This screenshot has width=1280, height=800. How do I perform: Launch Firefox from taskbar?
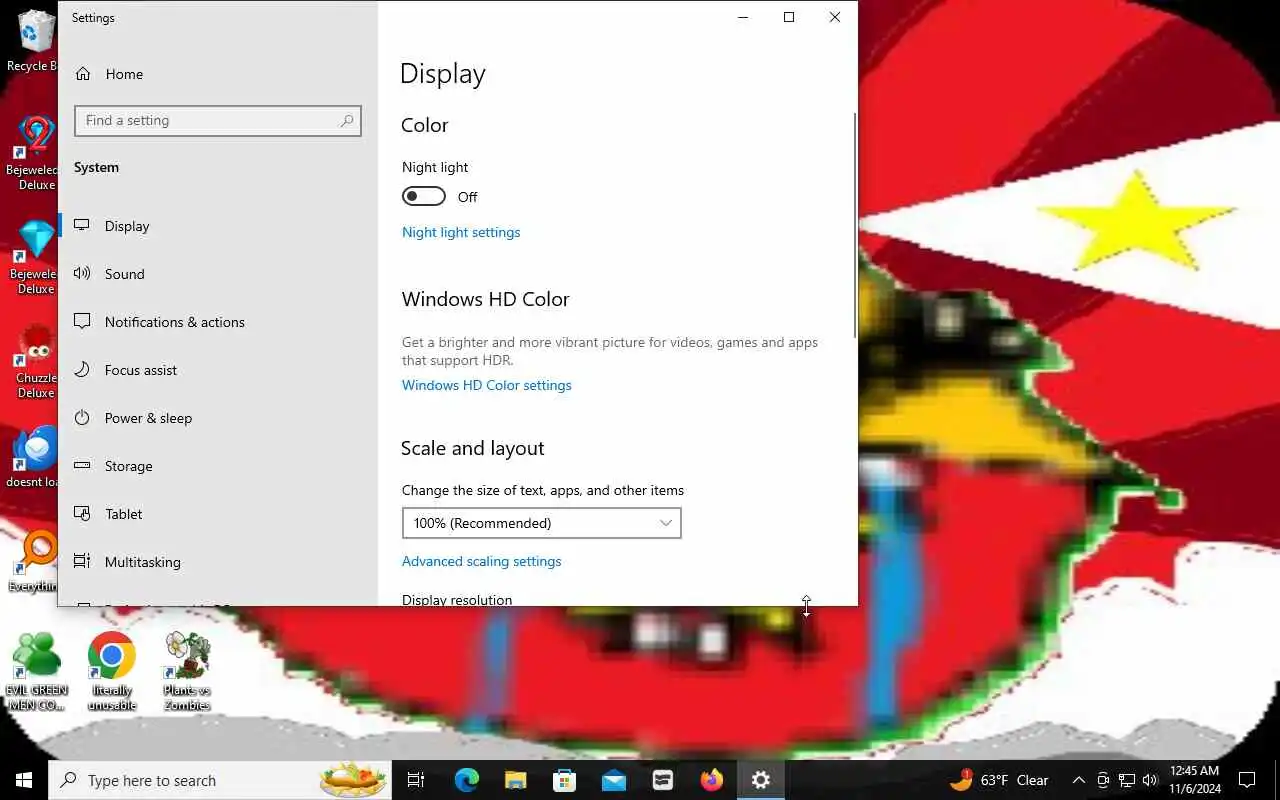coord(712,780)
